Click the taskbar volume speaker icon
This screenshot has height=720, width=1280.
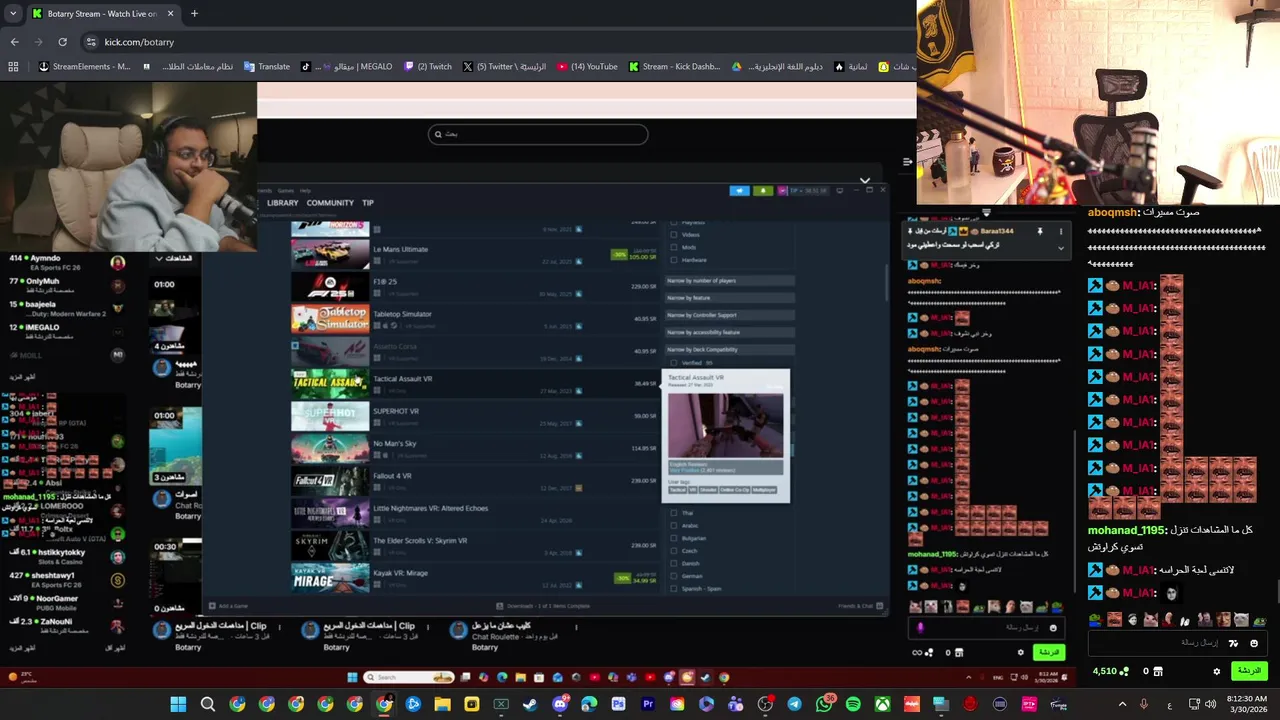tap(1211, 704)
